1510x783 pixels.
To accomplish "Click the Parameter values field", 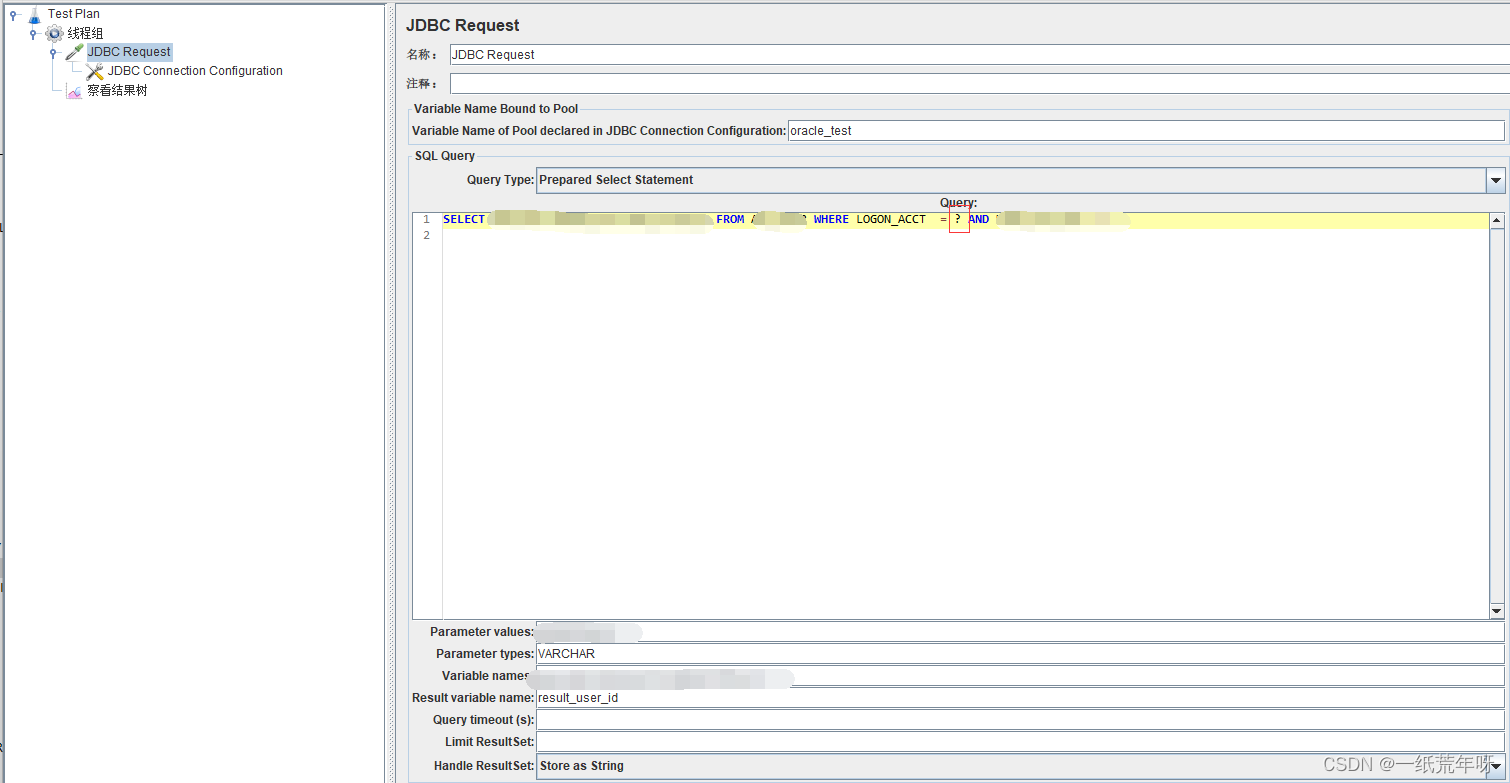I will pyautogui.click(x=1020, y=632).
